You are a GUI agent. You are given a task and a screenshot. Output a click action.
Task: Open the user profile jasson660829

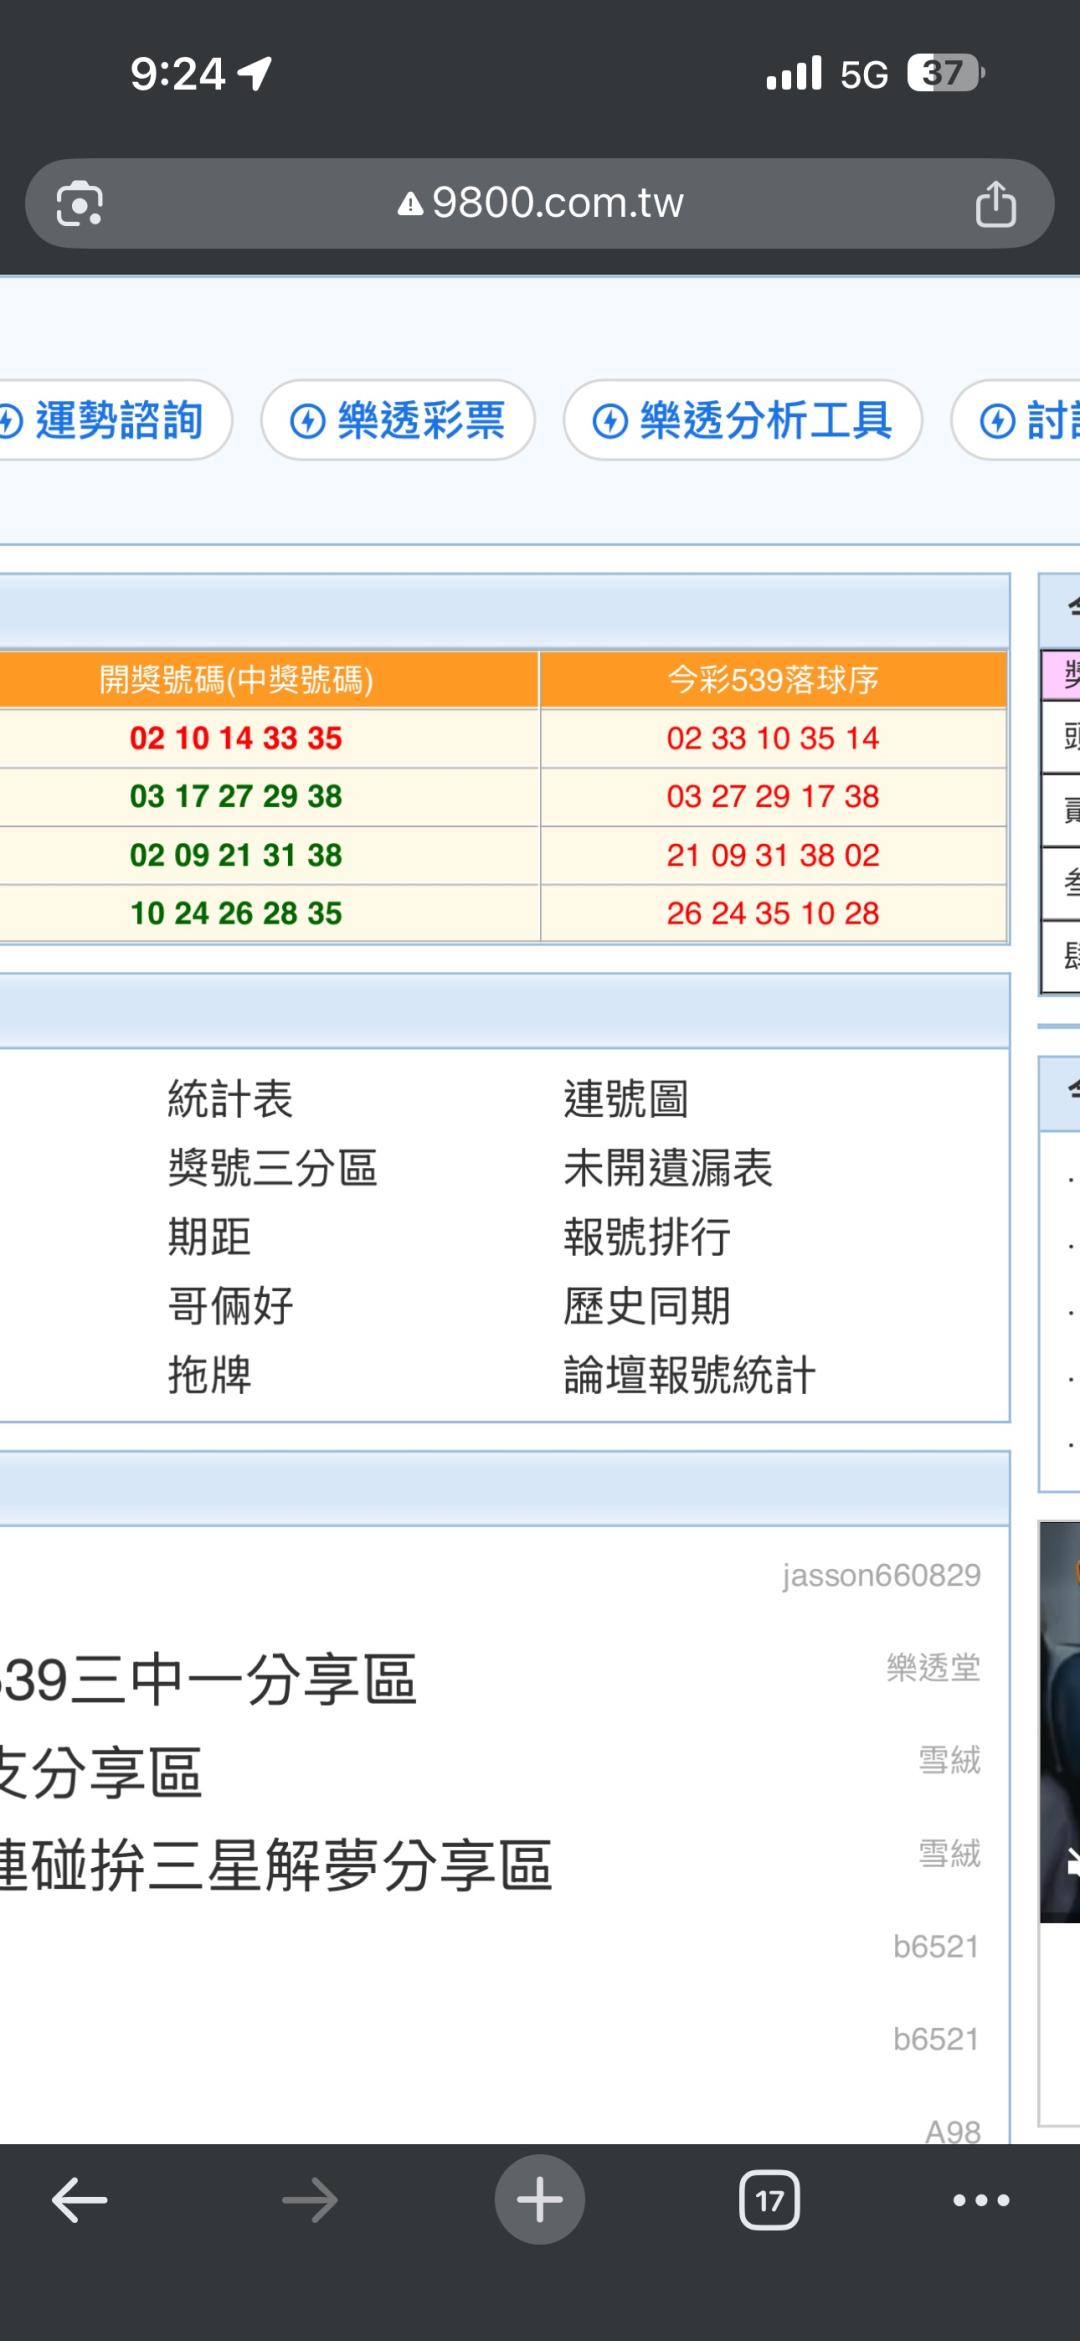(x=881, y=1576)
